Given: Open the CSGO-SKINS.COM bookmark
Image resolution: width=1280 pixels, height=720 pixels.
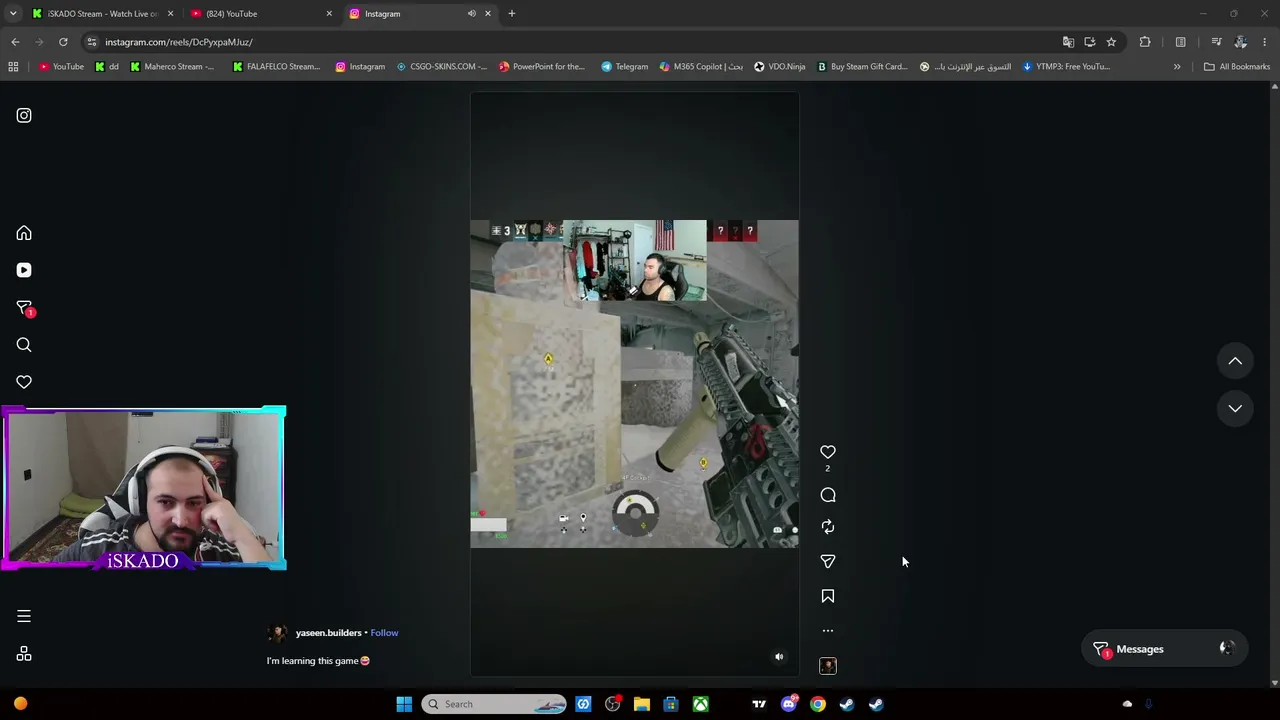Looking at the screenshot, I should [x=441, y=67].
